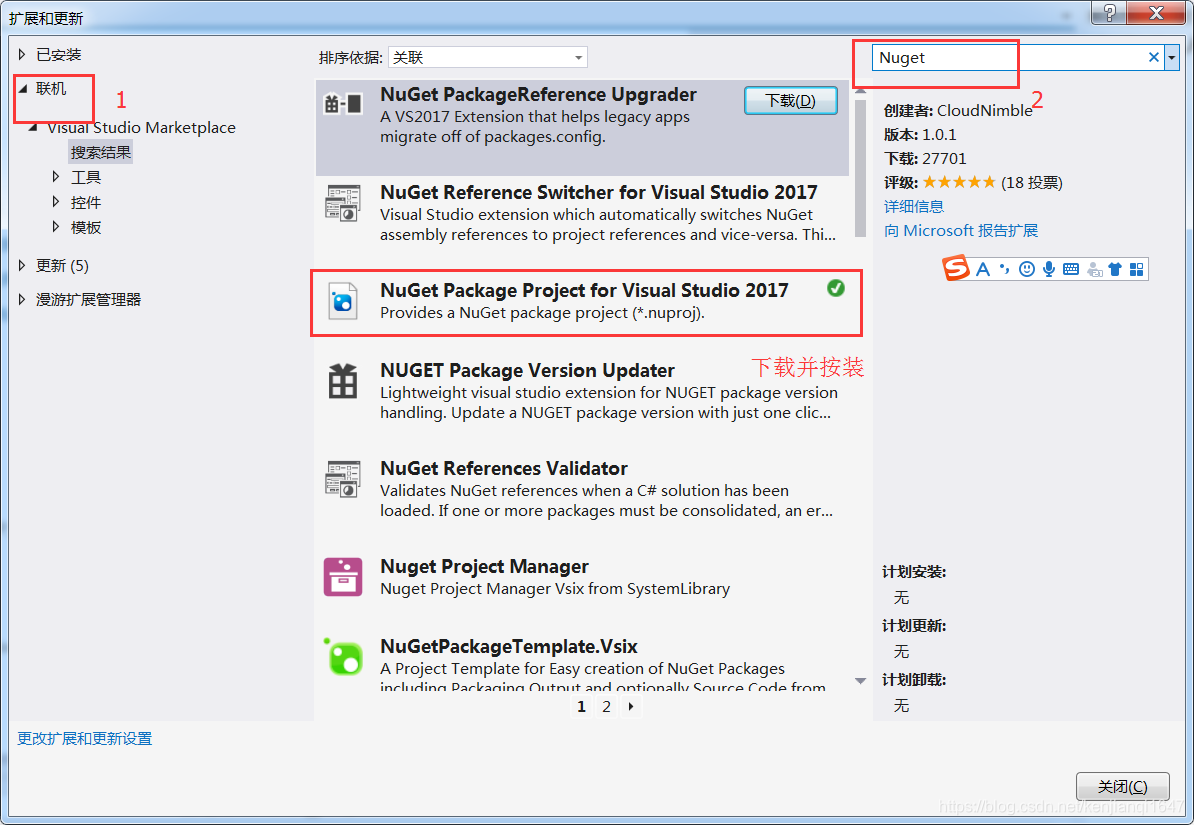This screenshot has width=1194, height=825.
Task: Click the 创建者: CloudNimble text
Action: 958,110
